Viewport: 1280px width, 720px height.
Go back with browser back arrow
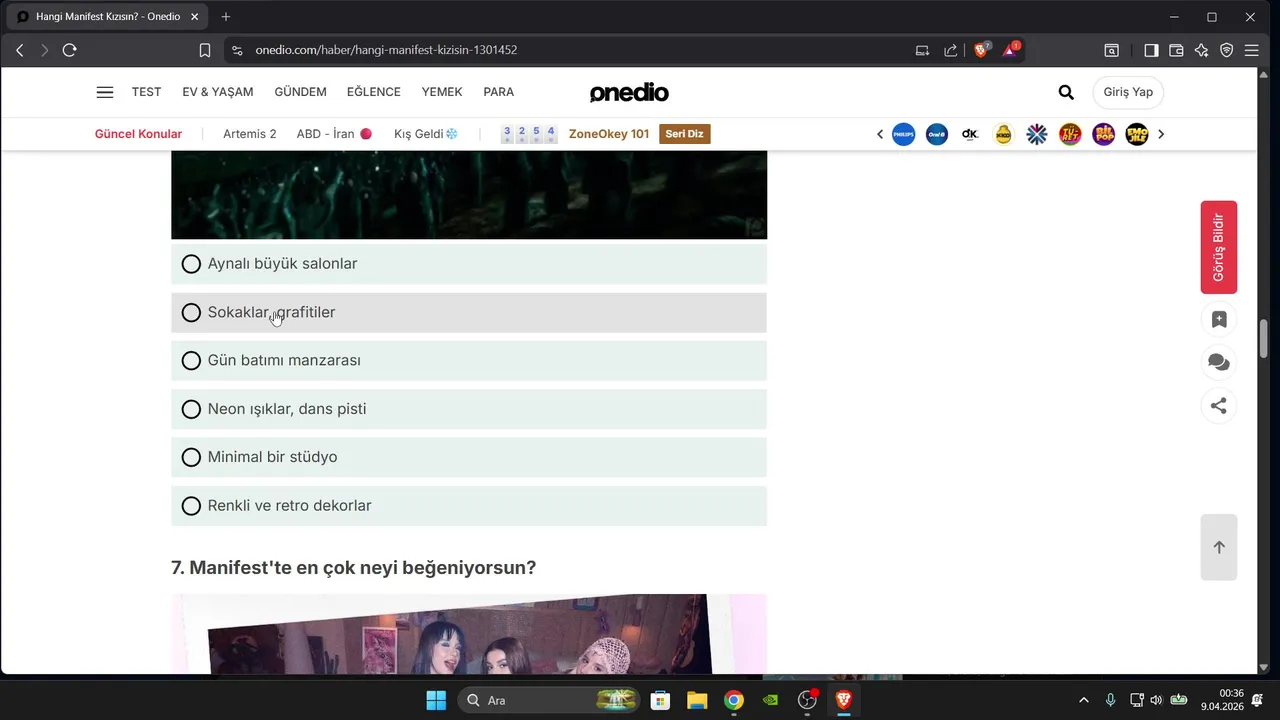click(19, 50)
